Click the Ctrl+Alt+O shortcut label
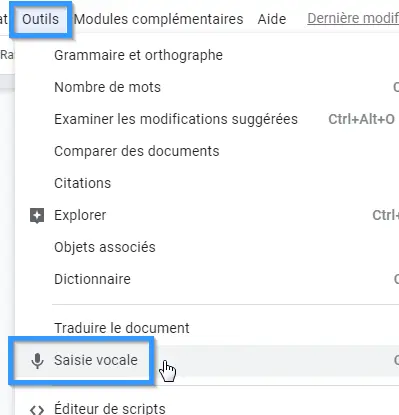Viewport: 399px width, 415px height. (361, 119)
